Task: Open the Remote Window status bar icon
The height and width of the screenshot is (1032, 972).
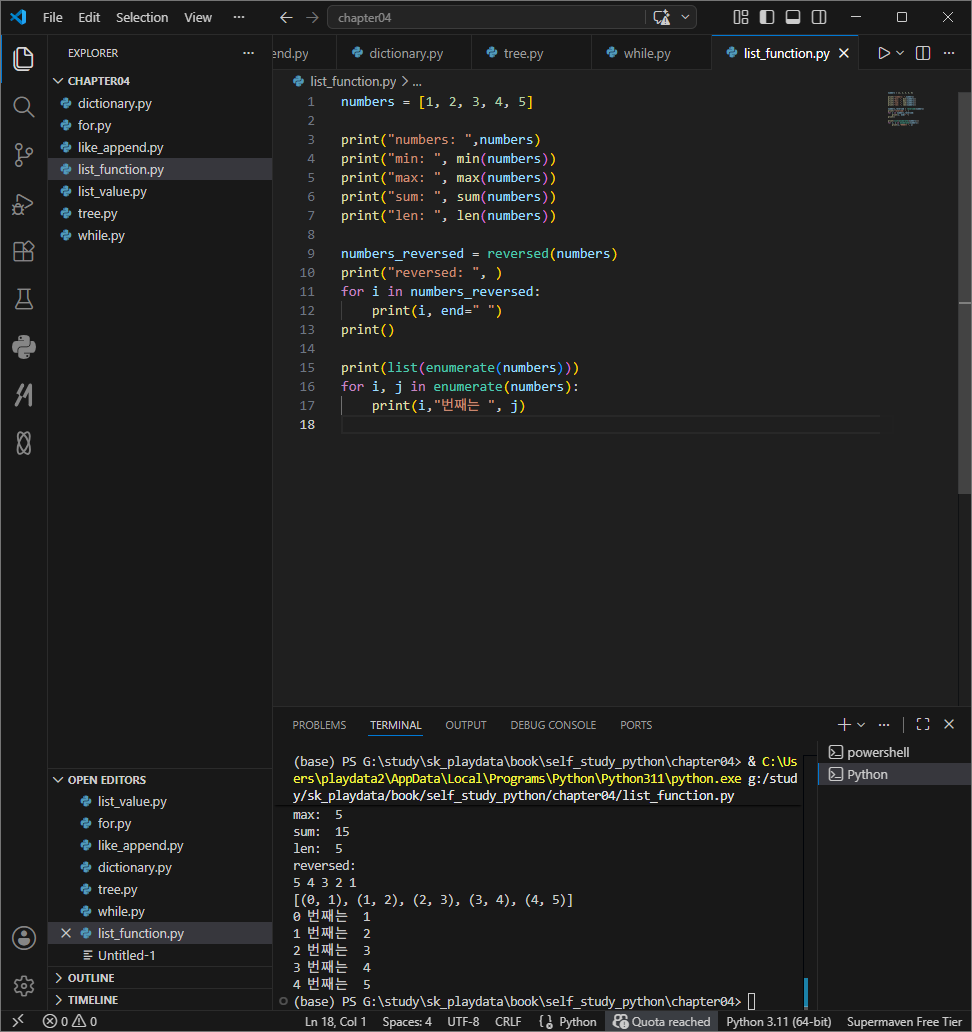Action: [18, 1021]
